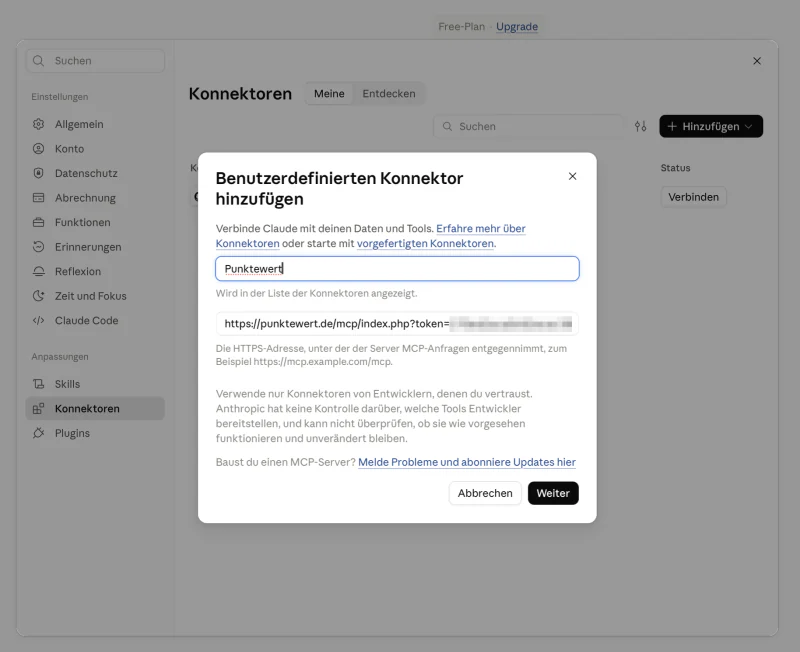This screenshot has height=652, width=800.
Task: Open Reflexion settings
Action: click(x=95, y=271)
